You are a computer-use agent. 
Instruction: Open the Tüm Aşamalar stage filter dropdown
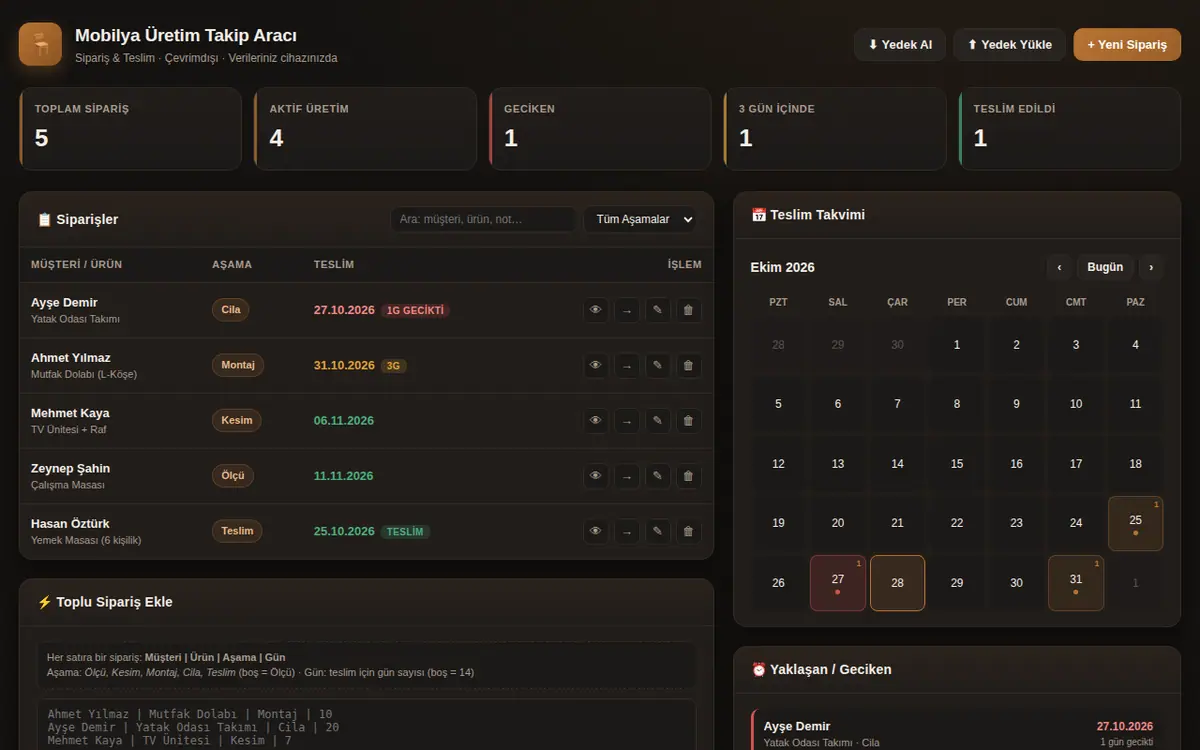click(640, 219)
